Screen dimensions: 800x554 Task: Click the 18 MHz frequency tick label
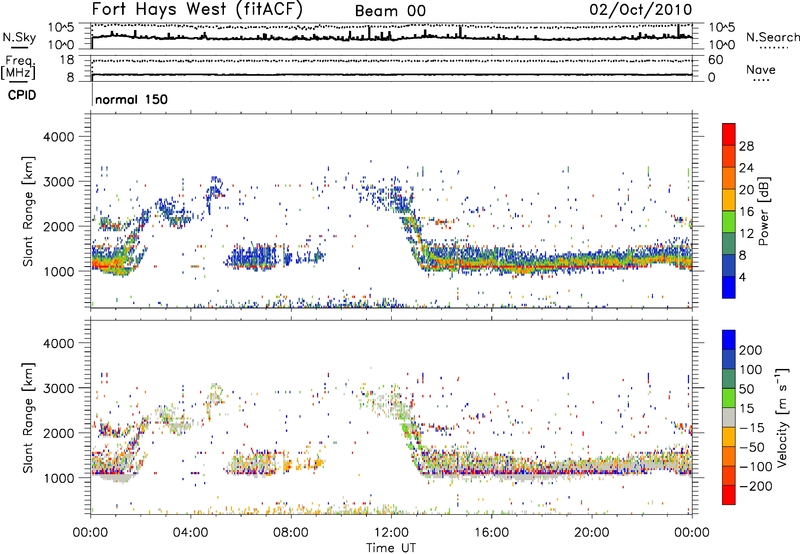(66, 60)
